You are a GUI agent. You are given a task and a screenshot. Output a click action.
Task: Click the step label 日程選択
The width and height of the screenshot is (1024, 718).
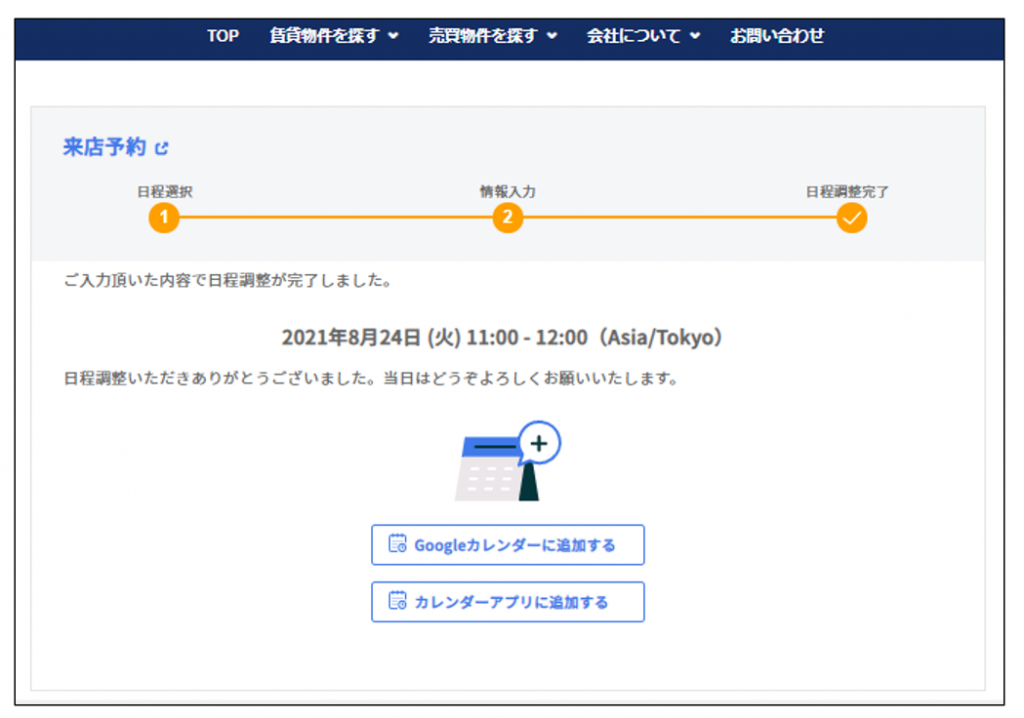click(163, 188)
